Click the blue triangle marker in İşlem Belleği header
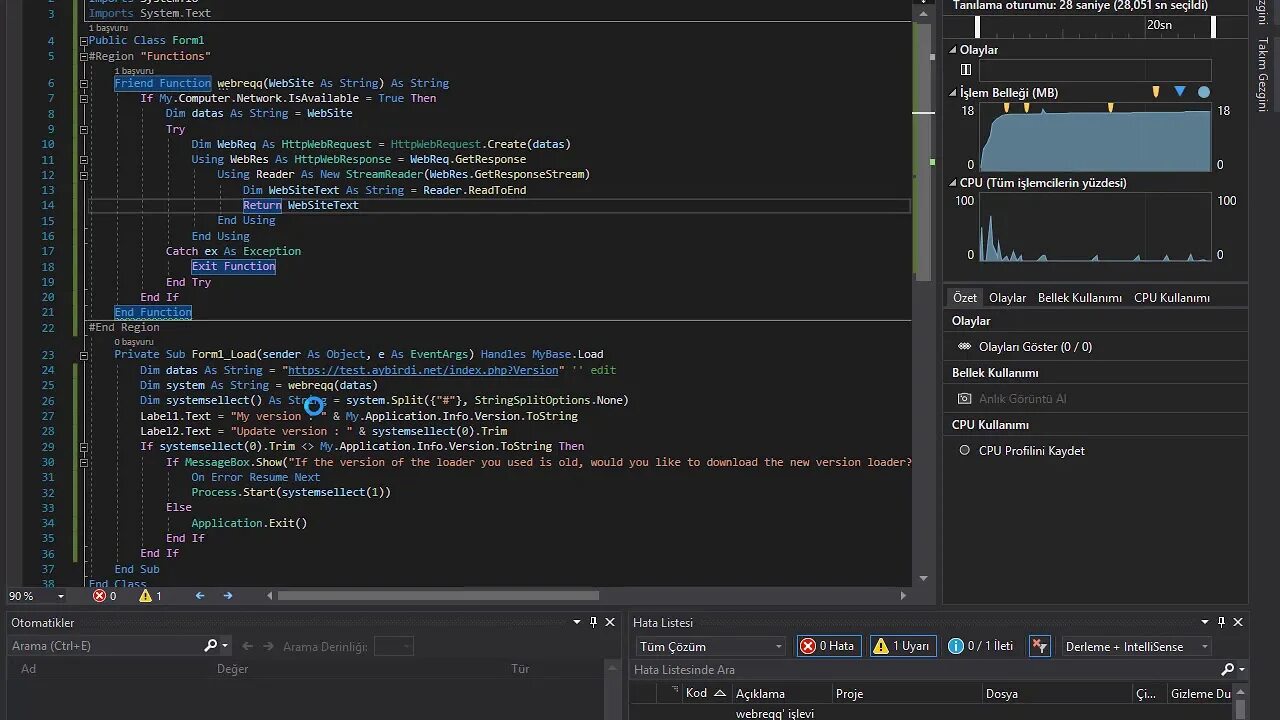Image resolution: width=1280 pixels, height=720 pixels. coord(1180,92)
